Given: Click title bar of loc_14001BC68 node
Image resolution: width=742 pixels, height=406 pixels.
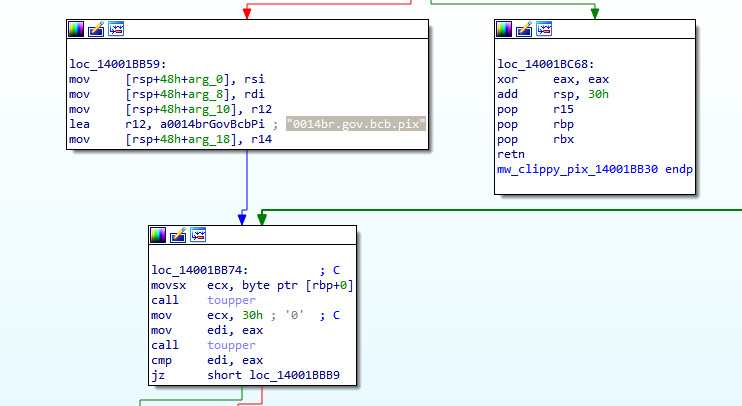Looking at the screenshot, I should pos(595,29).
